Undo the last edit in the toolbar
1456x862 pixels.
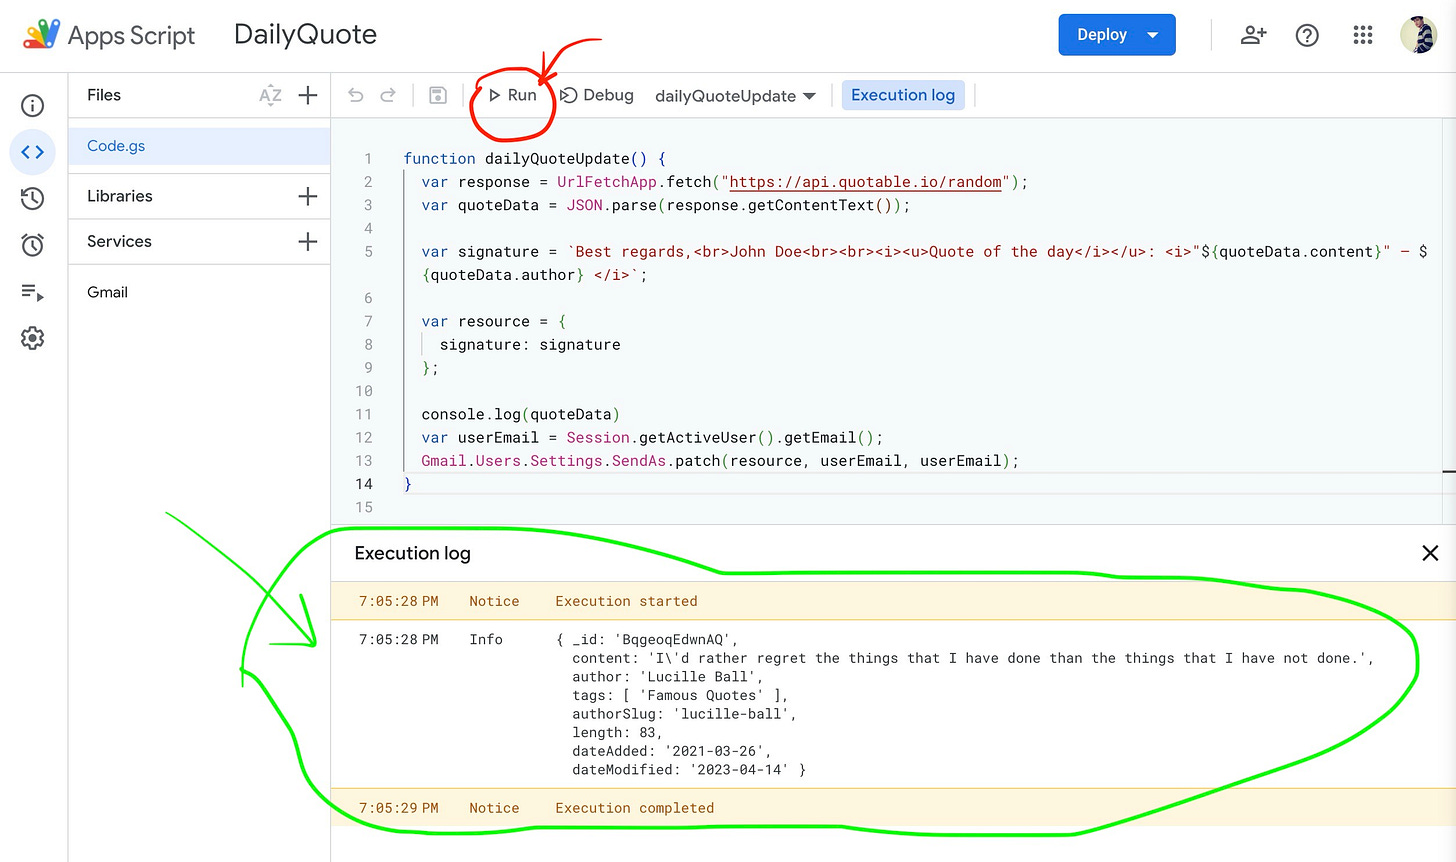(355, 95)
